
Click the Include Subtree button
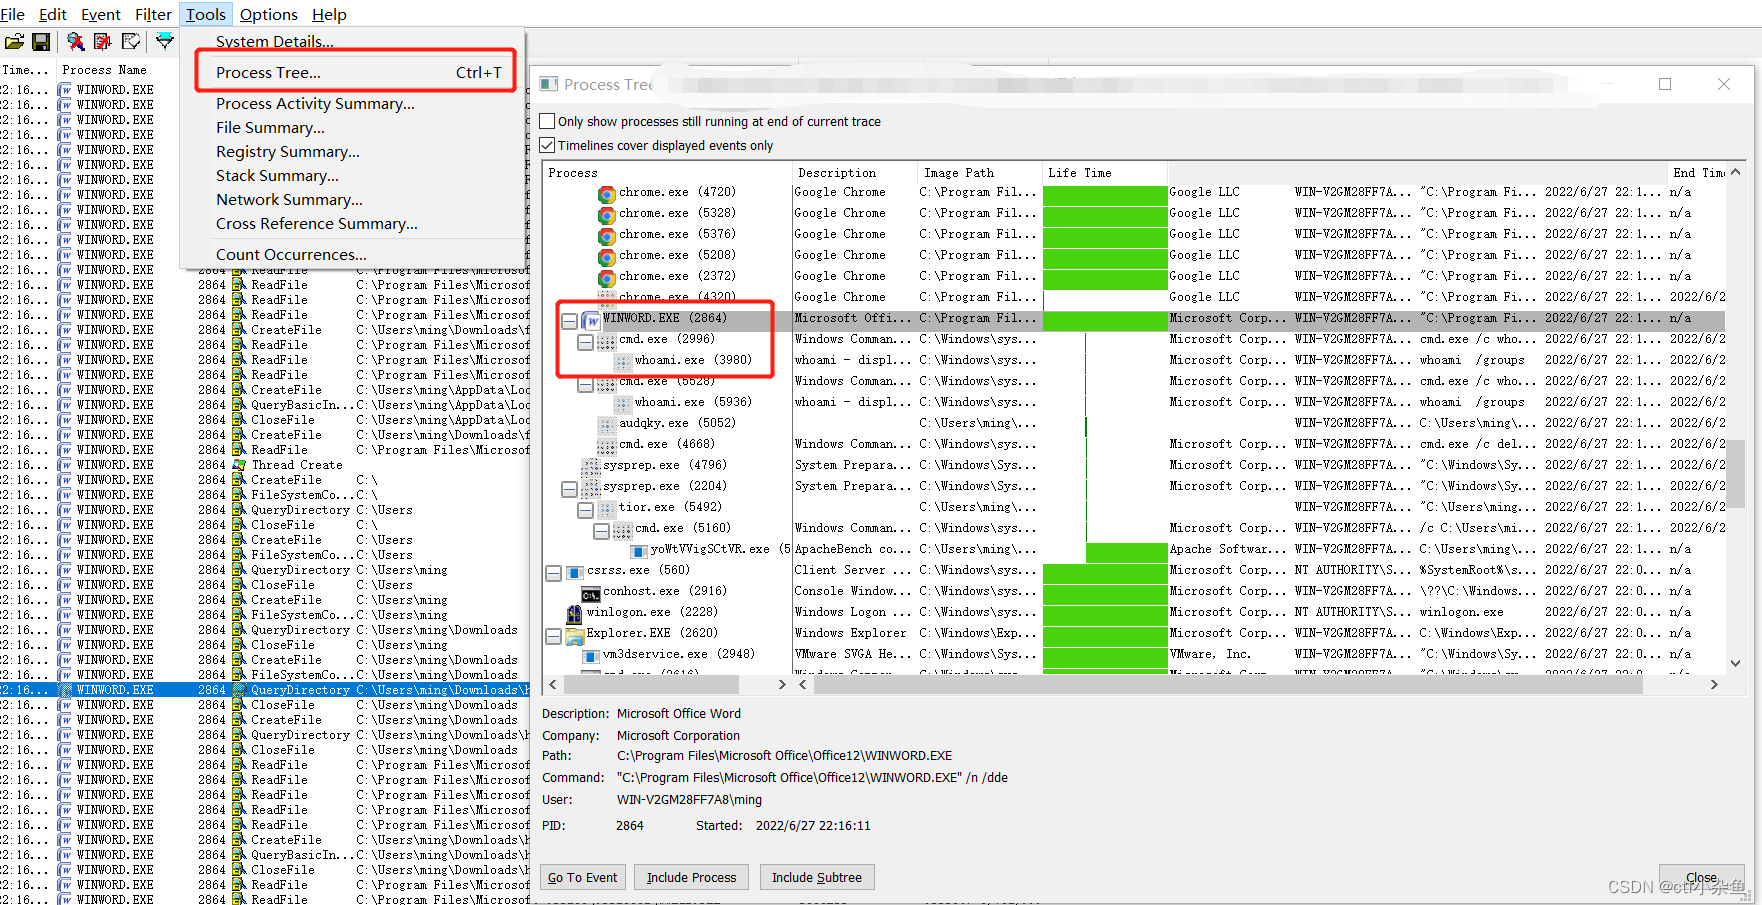pyautogui.click(x=817, y=877)
